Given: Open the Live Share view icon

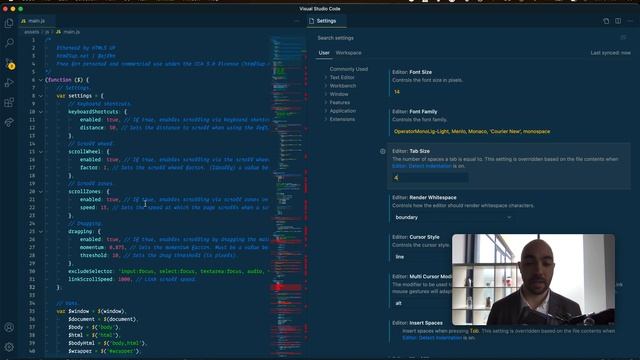Looking at the screenshot, I should pos(9,122).
